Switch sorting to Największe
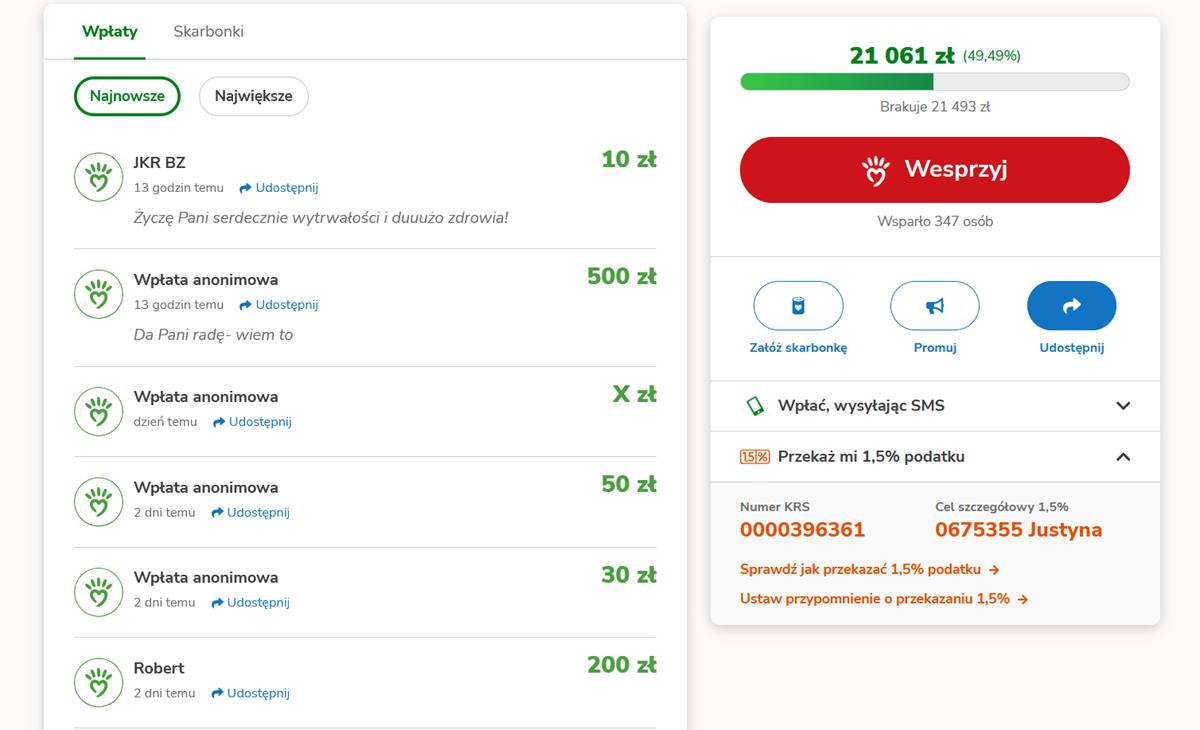The width and height of the screenshot is (1200, 730). [x=253, y=97]
